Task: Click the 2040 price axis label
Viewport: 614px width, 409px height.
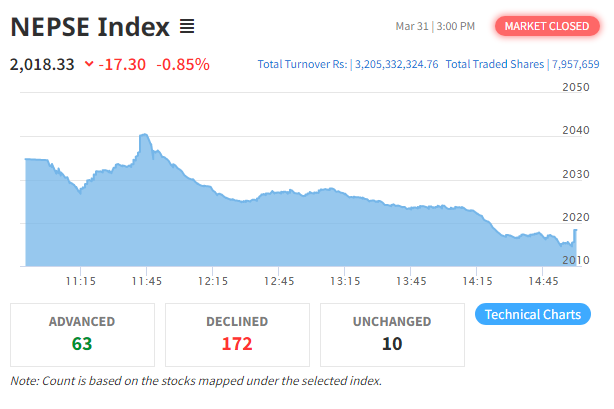Action: pyautogui.click(x=576, y=130)
